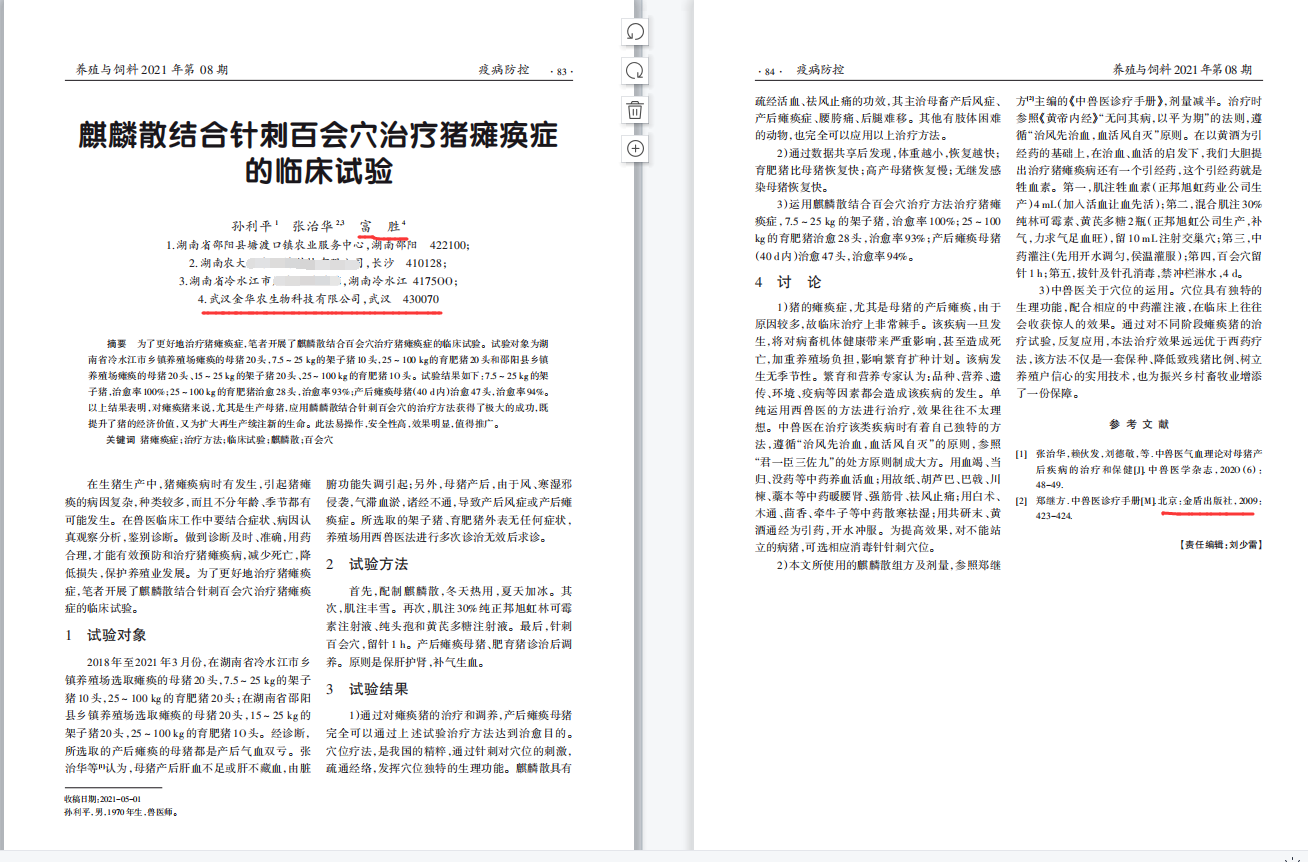Click section heading 4 讨论
Screen dimensions: 1308x862
point(788,283)
